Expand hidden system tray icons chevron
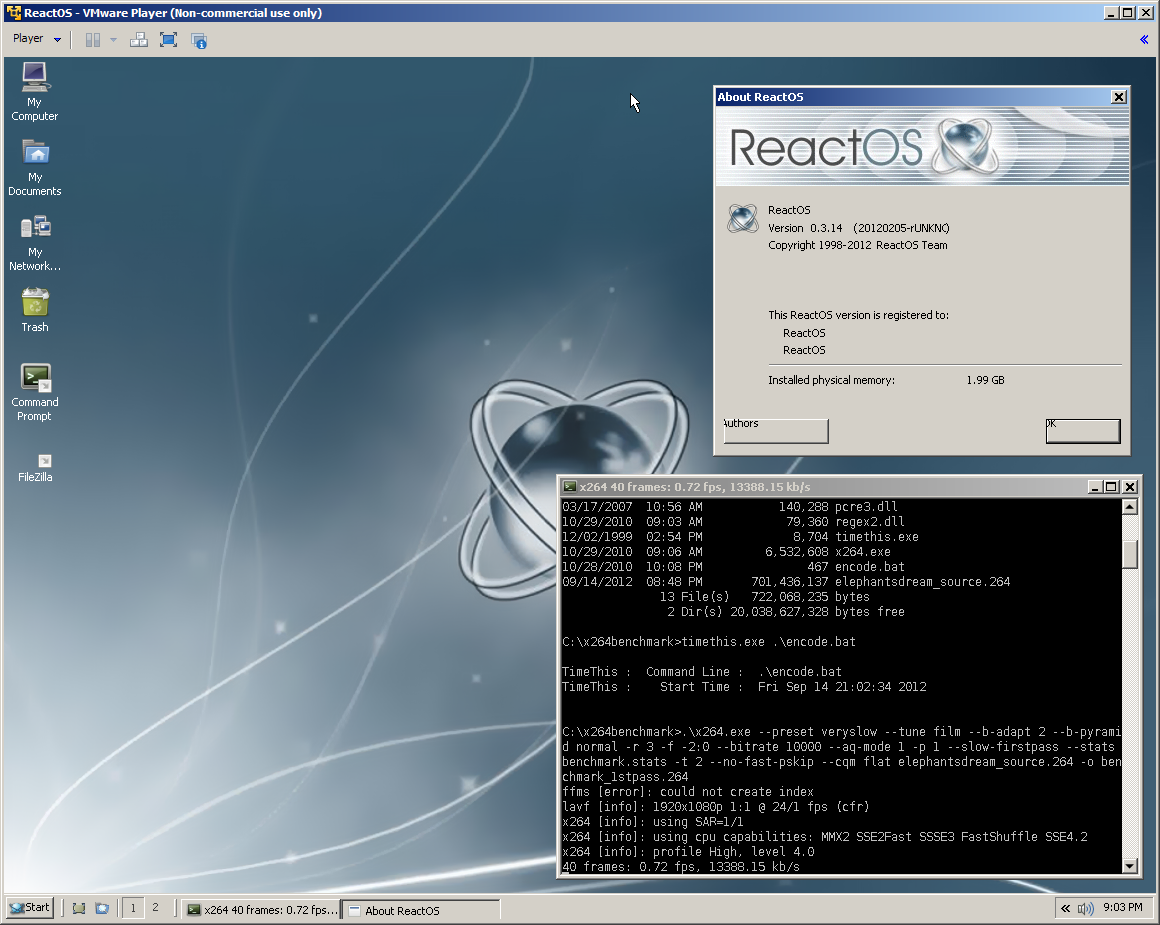The height and width of the screenshot is (925, 1160). tap(1066, 908)
